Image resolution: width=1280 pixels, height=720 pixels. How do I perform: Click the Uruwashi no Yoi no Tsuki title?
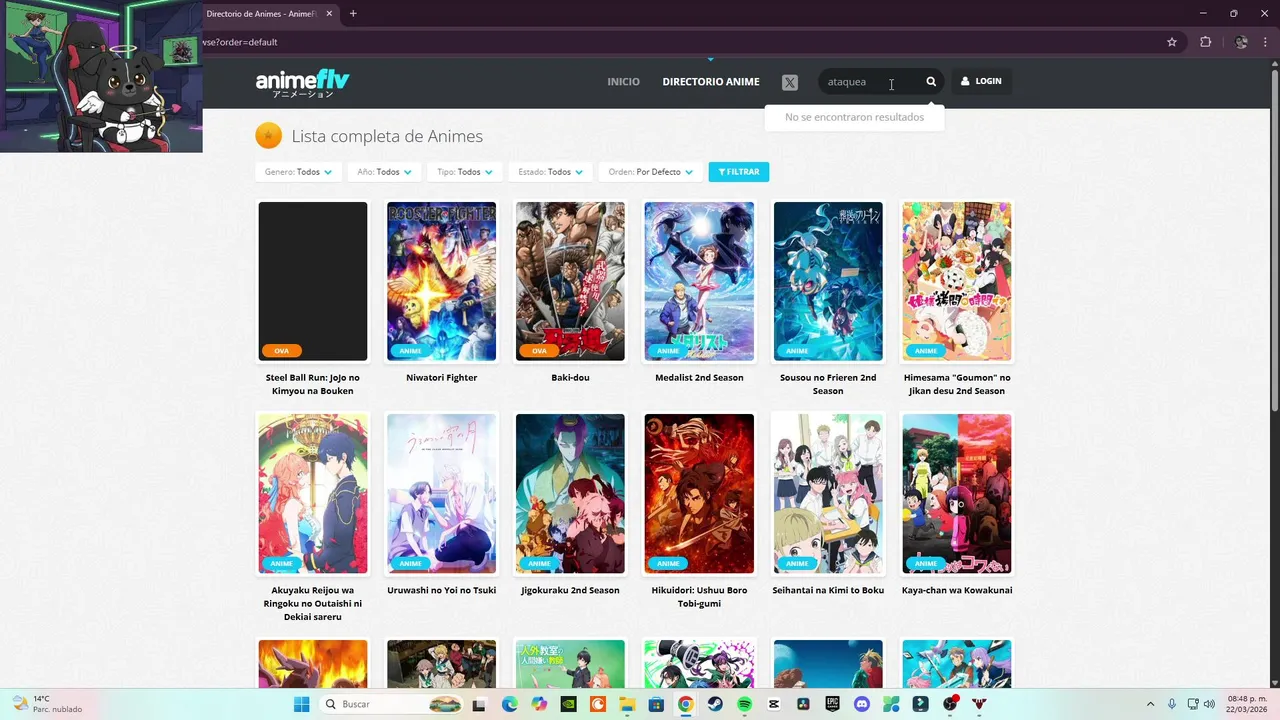441,590
